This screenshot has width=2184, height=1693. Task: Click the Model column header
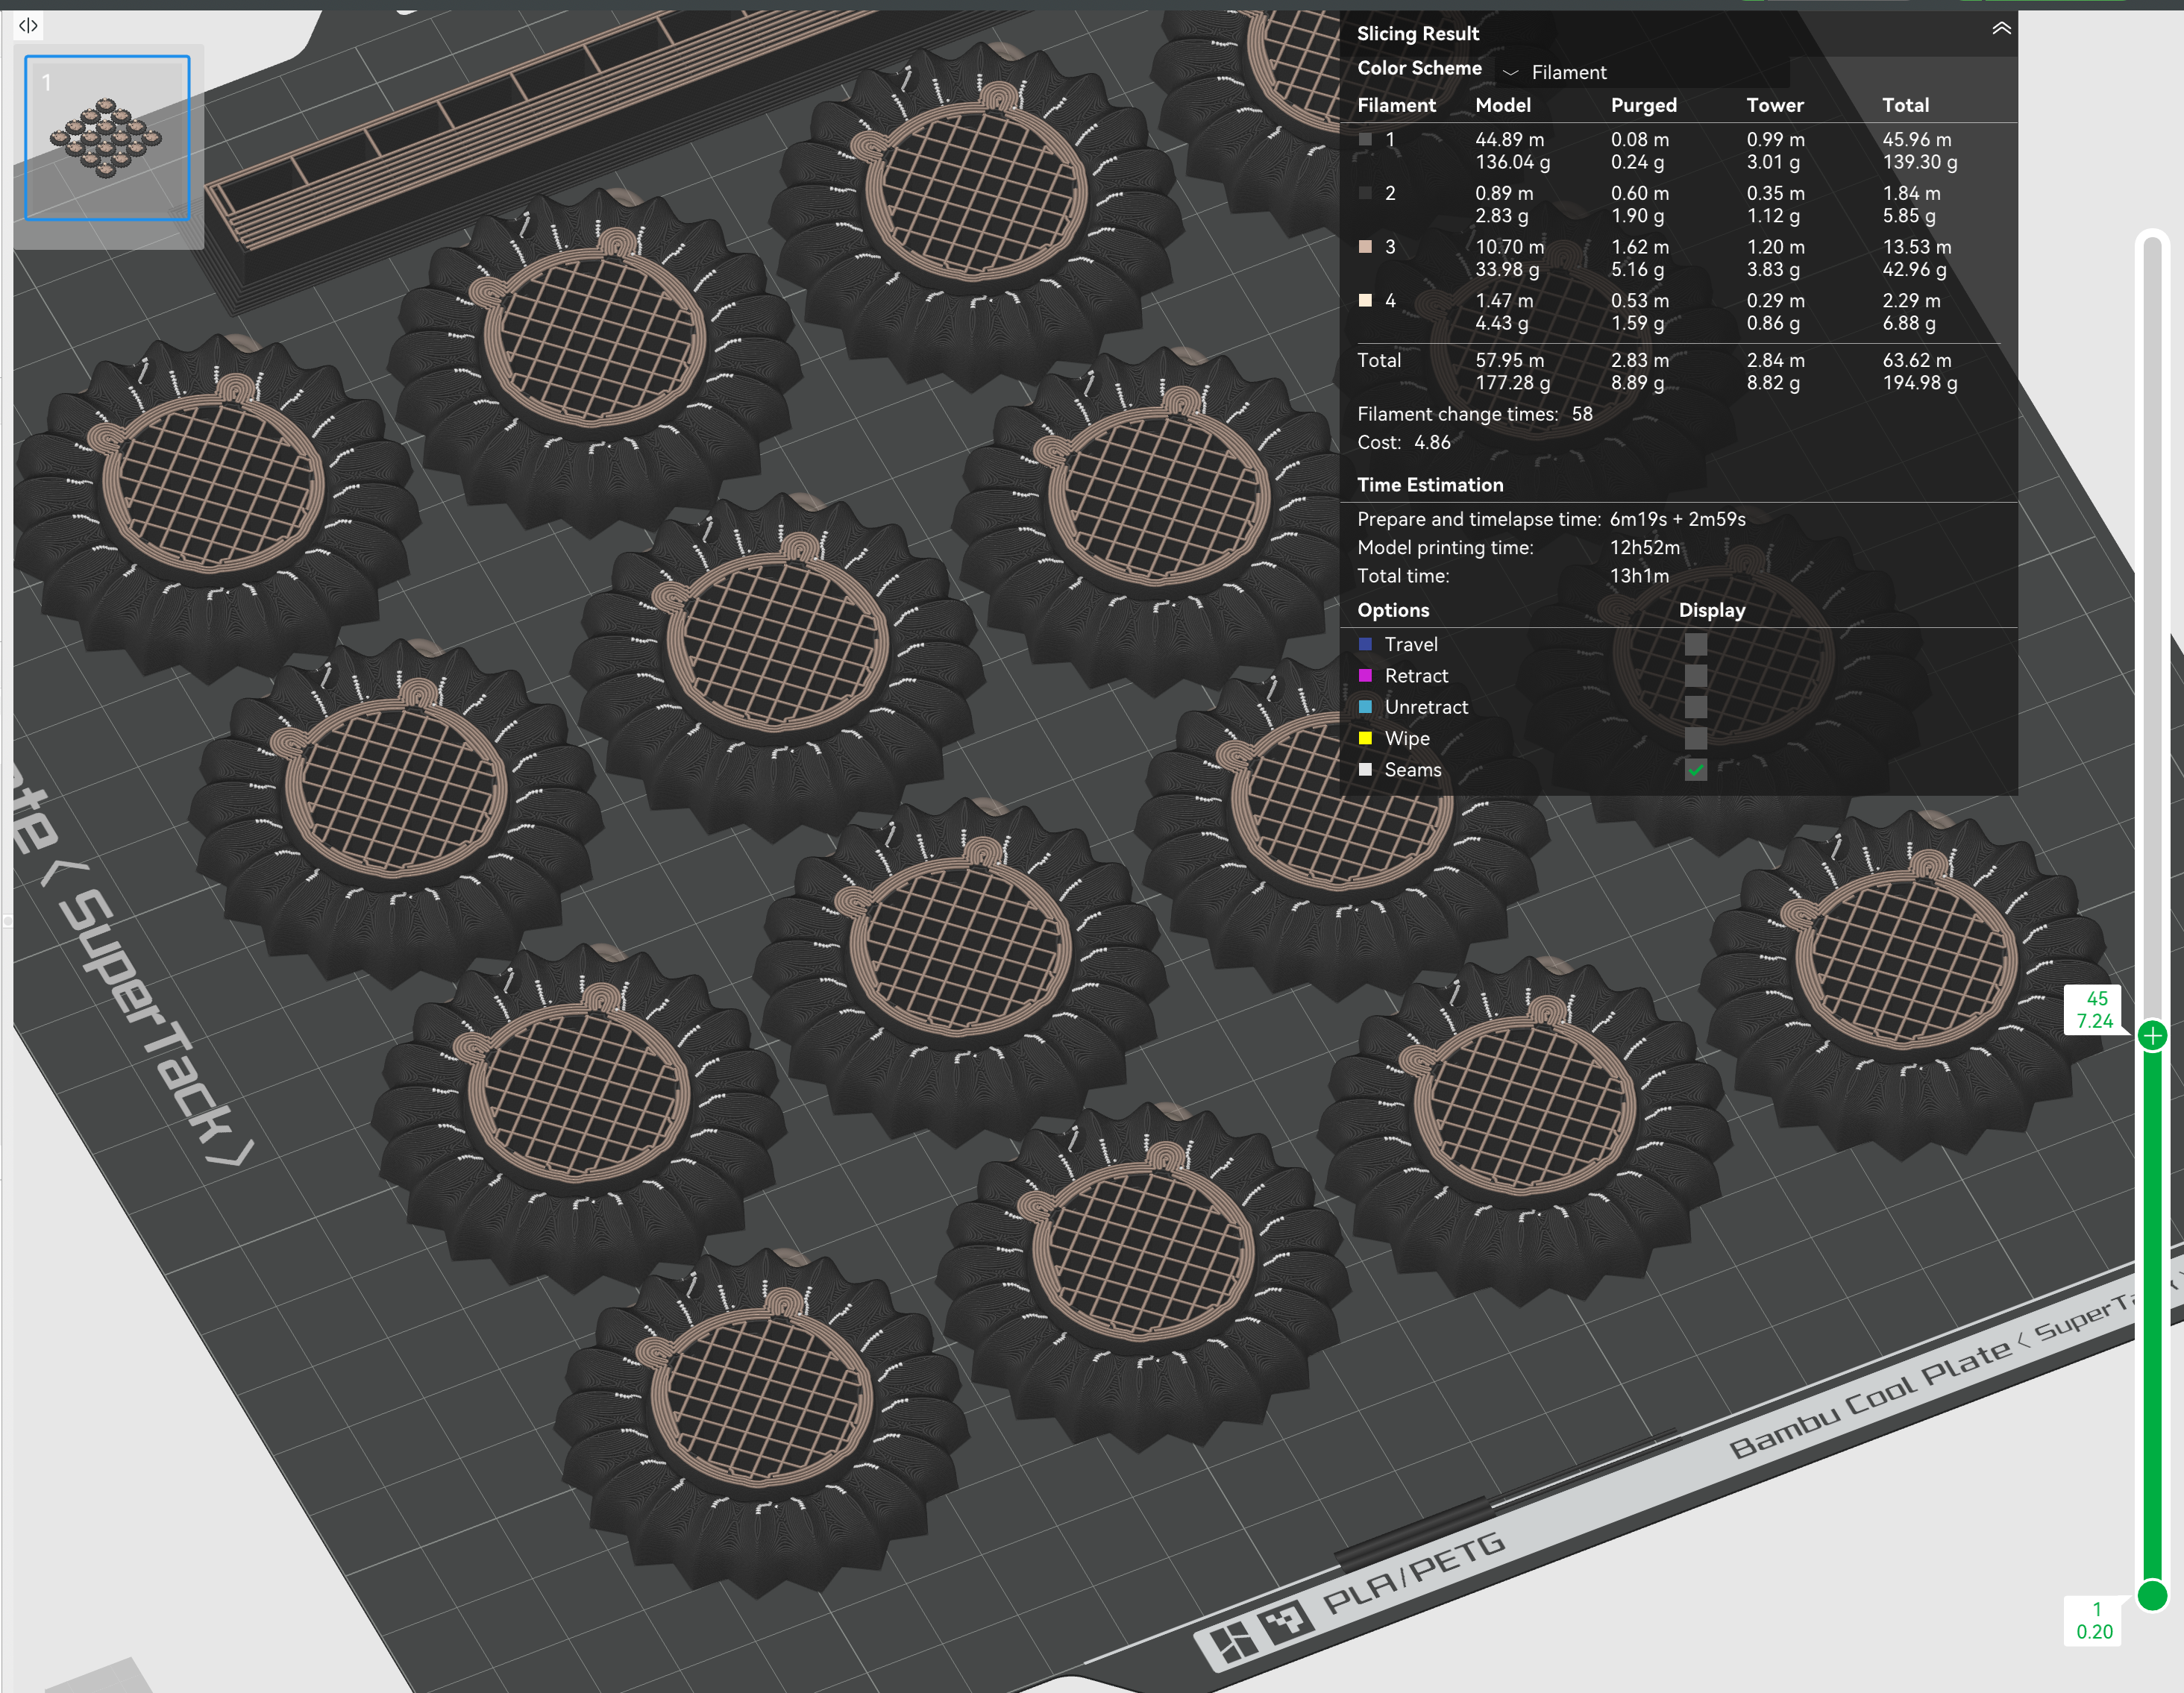tap(1503, 105)
